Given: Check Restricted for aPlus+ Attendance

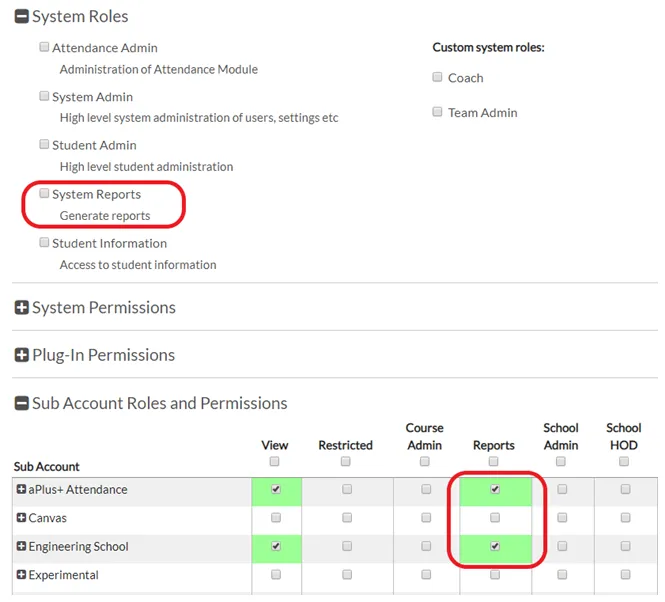Looking at the screenshot, I should 347,489.
